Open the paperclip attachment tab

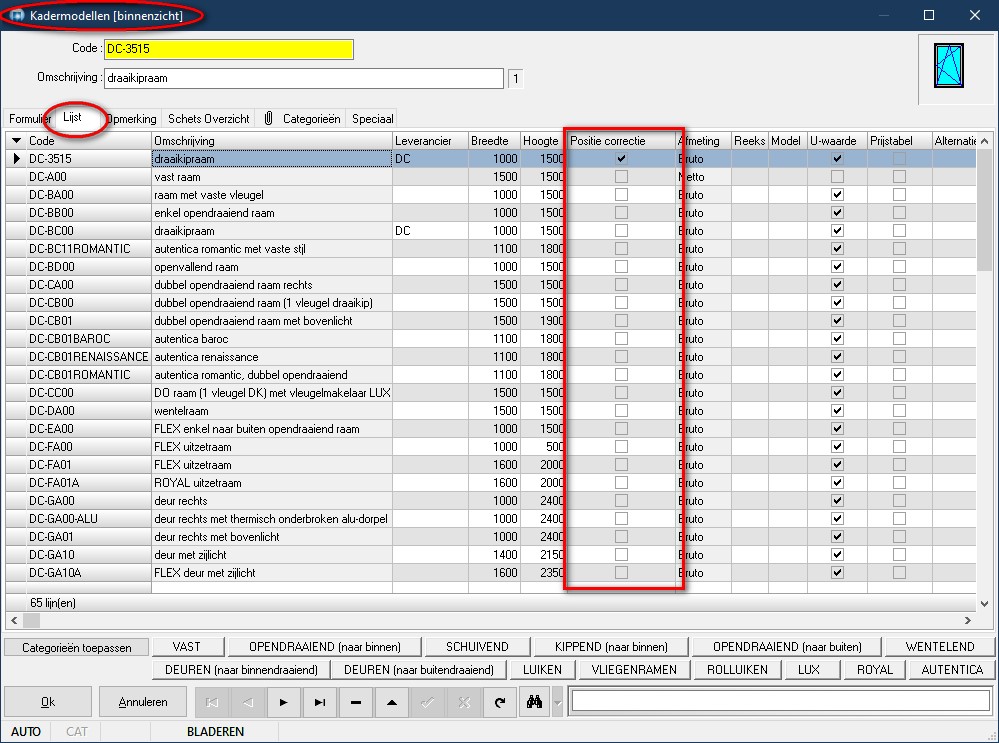pyautogui.click(x=268, y=119)
